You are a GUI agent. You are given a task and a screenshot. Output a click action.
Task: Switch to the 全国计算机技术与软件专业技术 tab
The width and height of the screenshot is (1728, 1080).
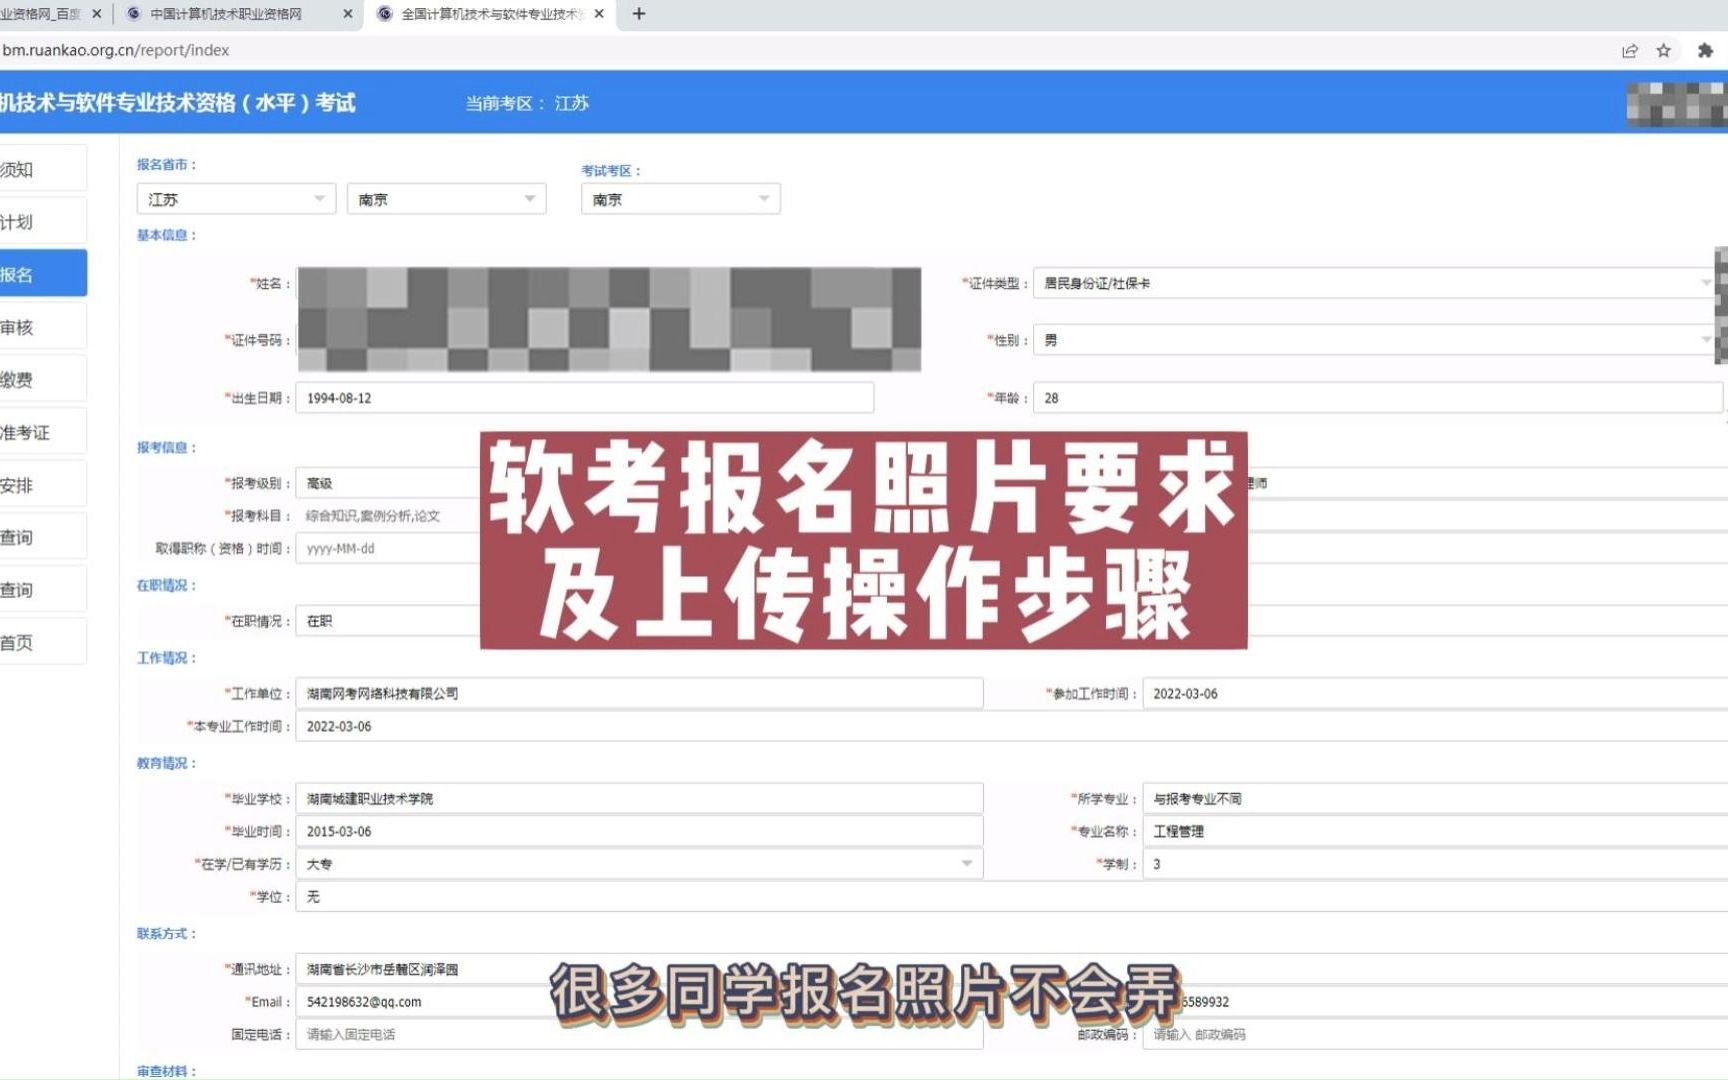pyautogui.click(x=490, y=14)
